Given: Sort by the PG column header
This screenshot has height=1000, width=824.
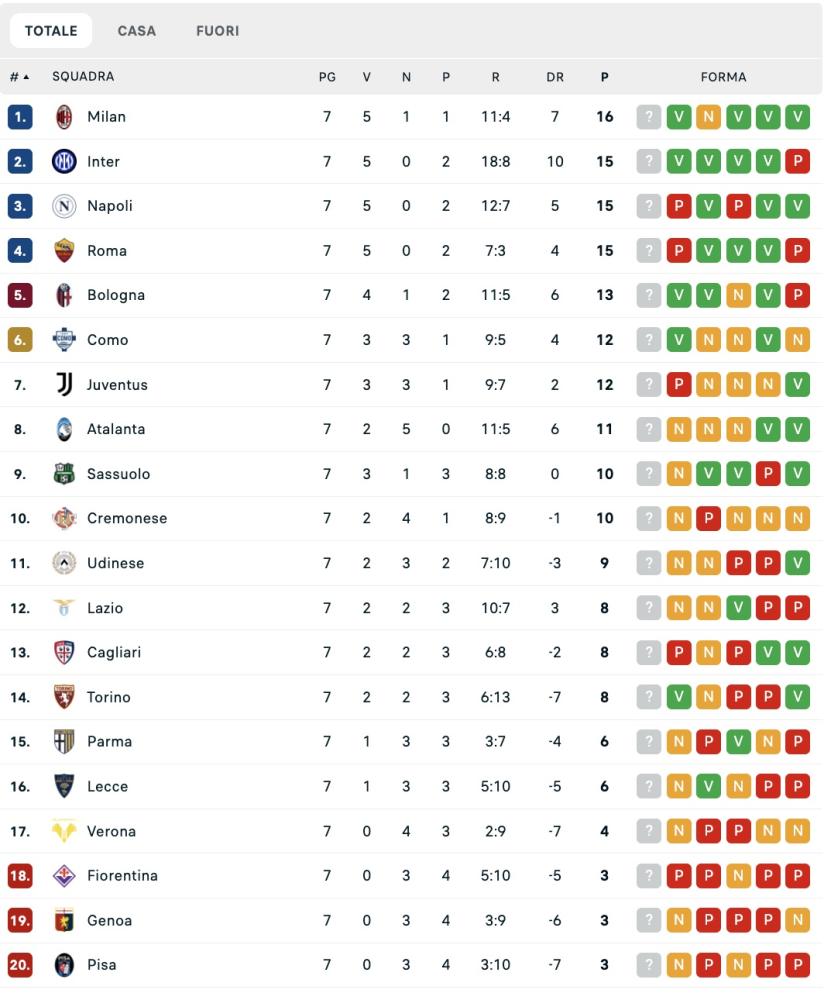Looking at the screenshot, I should click(x=327, y=77).
